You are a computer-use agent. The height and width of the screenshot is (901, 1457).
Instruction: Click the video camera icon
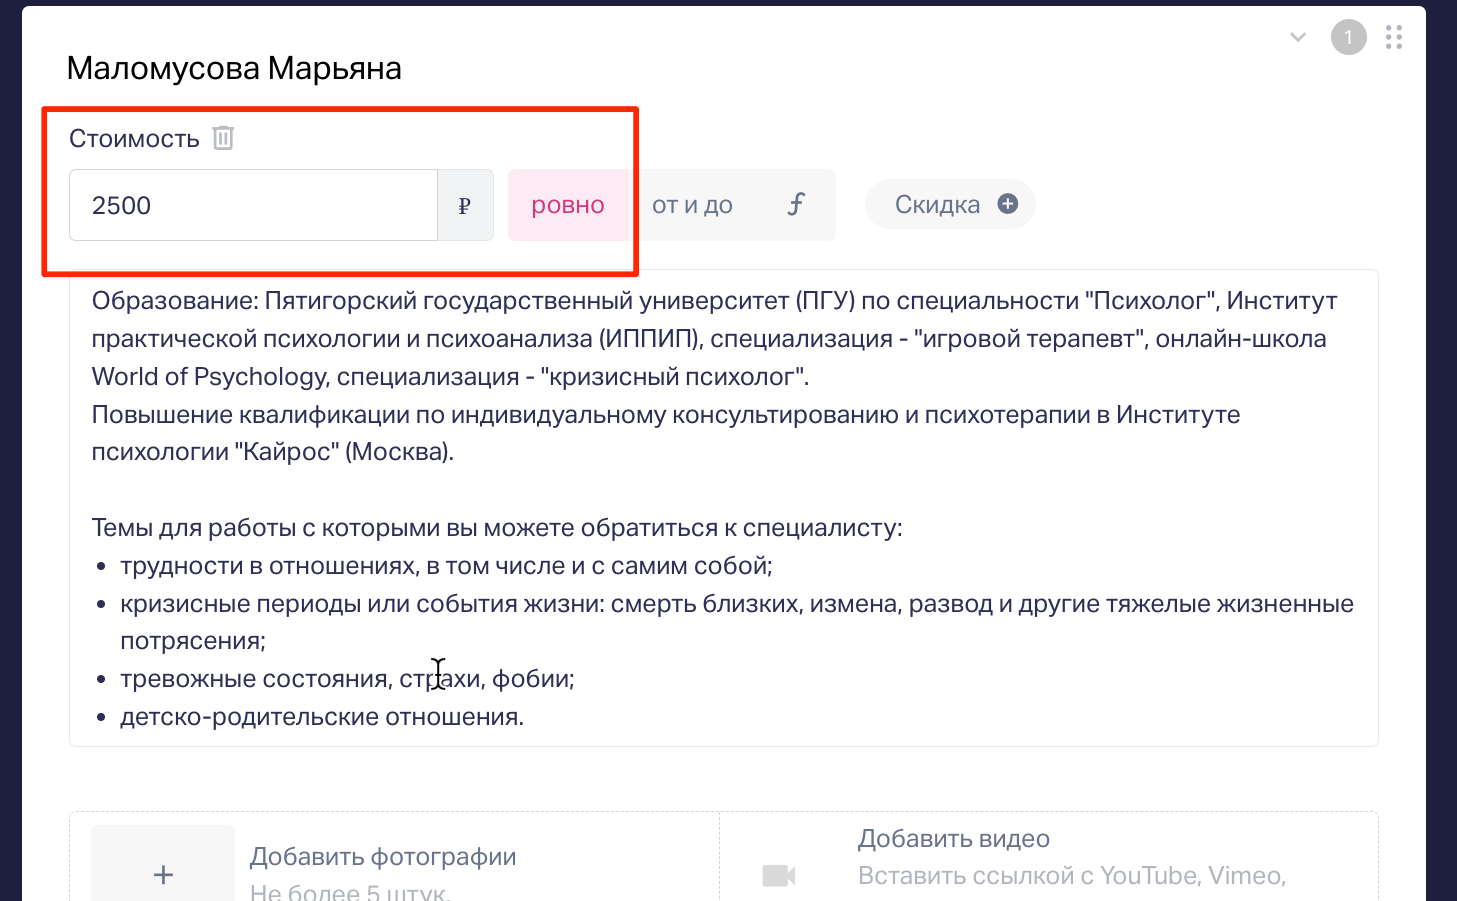[778, 876]
